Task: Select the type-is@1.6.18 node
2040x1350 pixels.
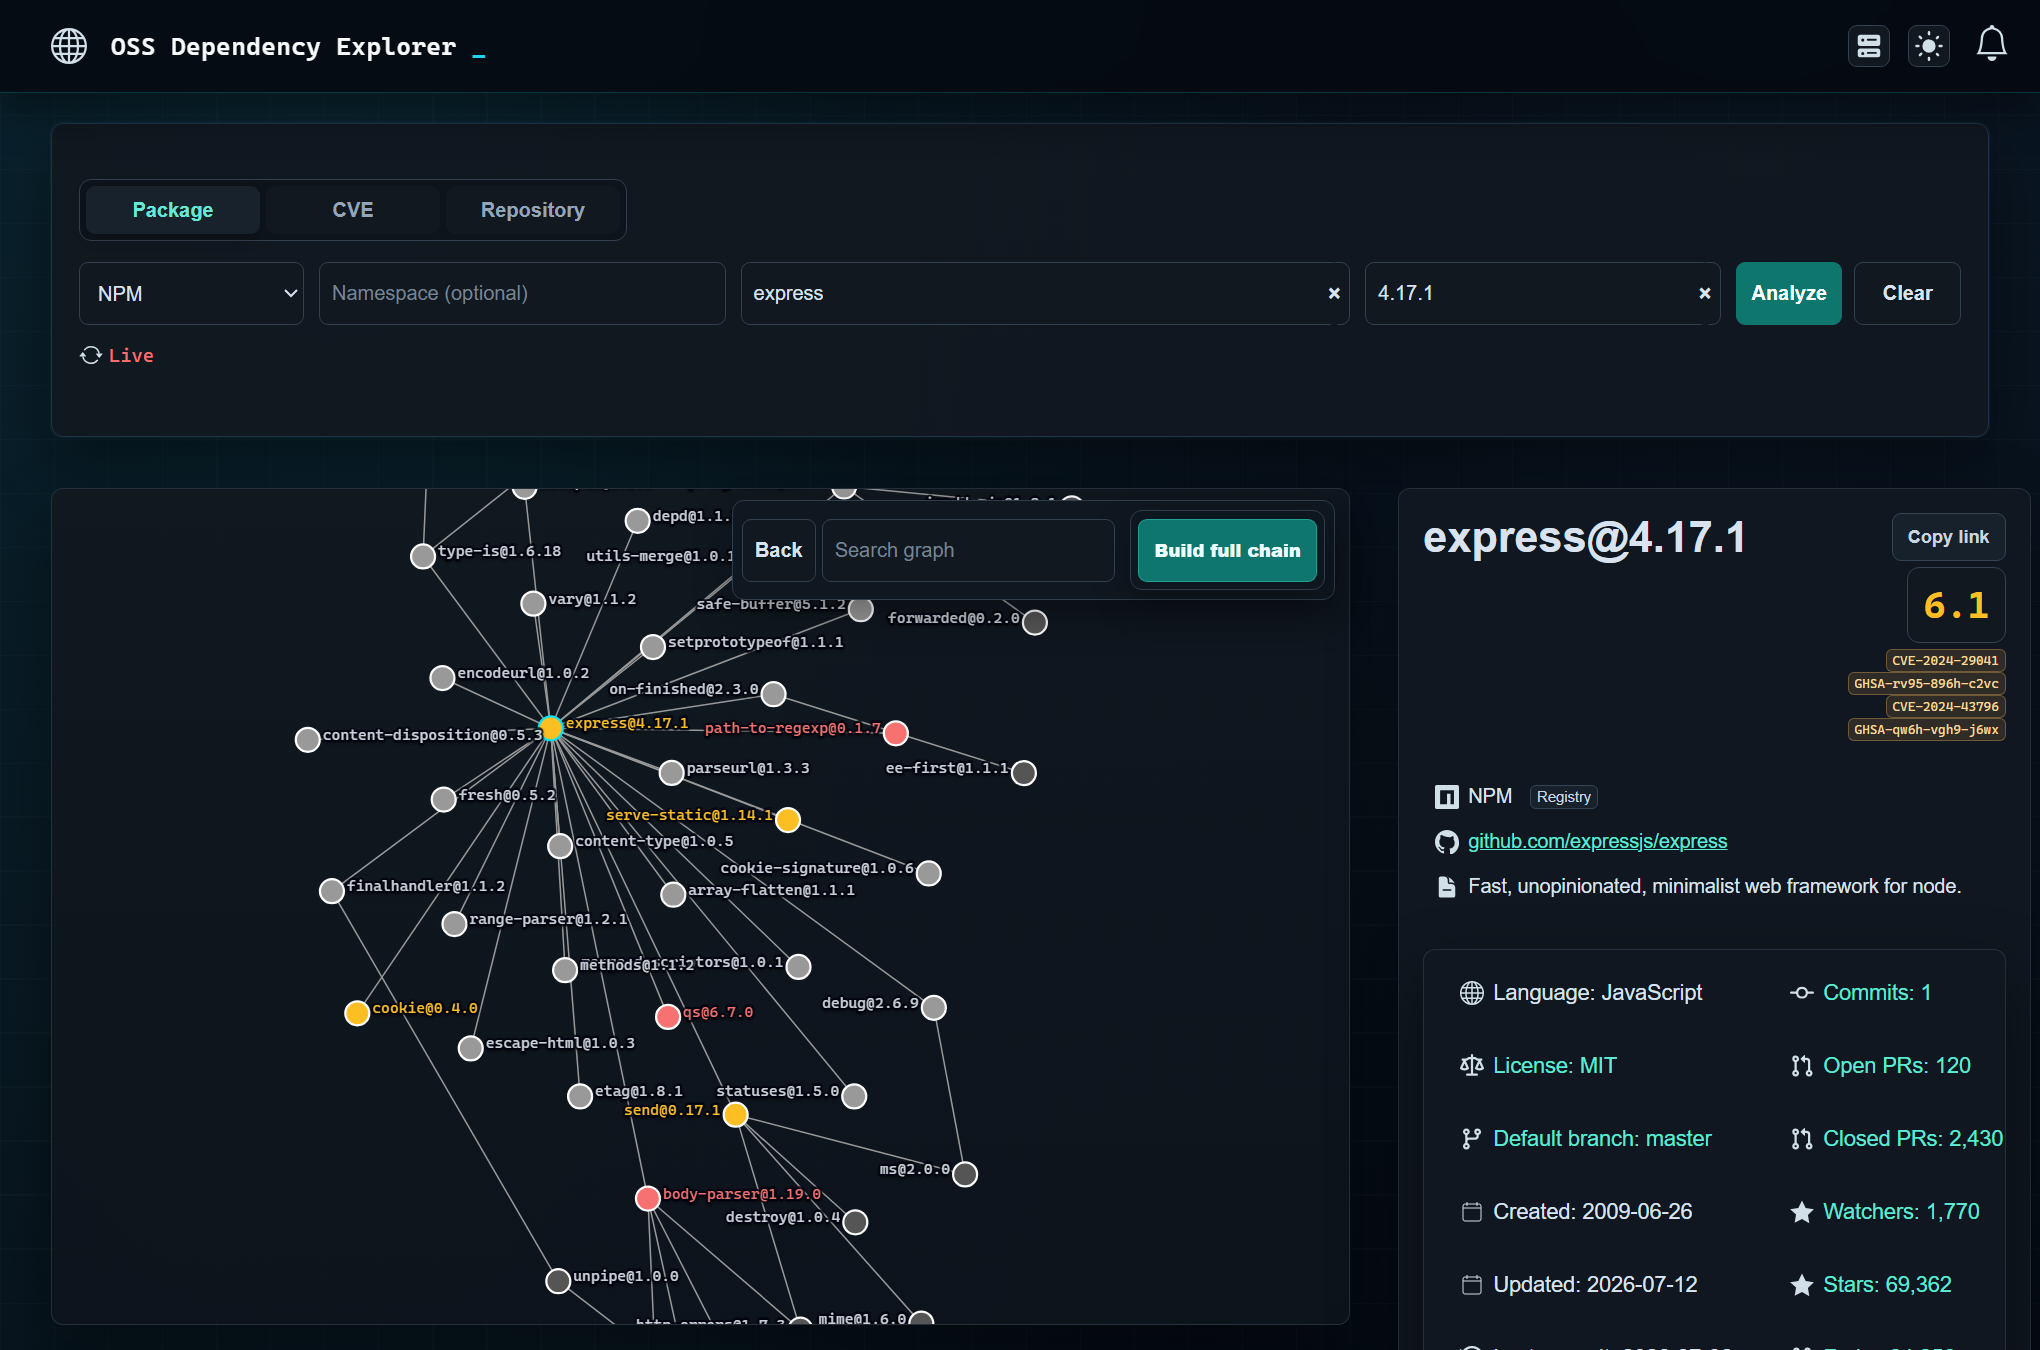Action: click(x=423, y=556)
